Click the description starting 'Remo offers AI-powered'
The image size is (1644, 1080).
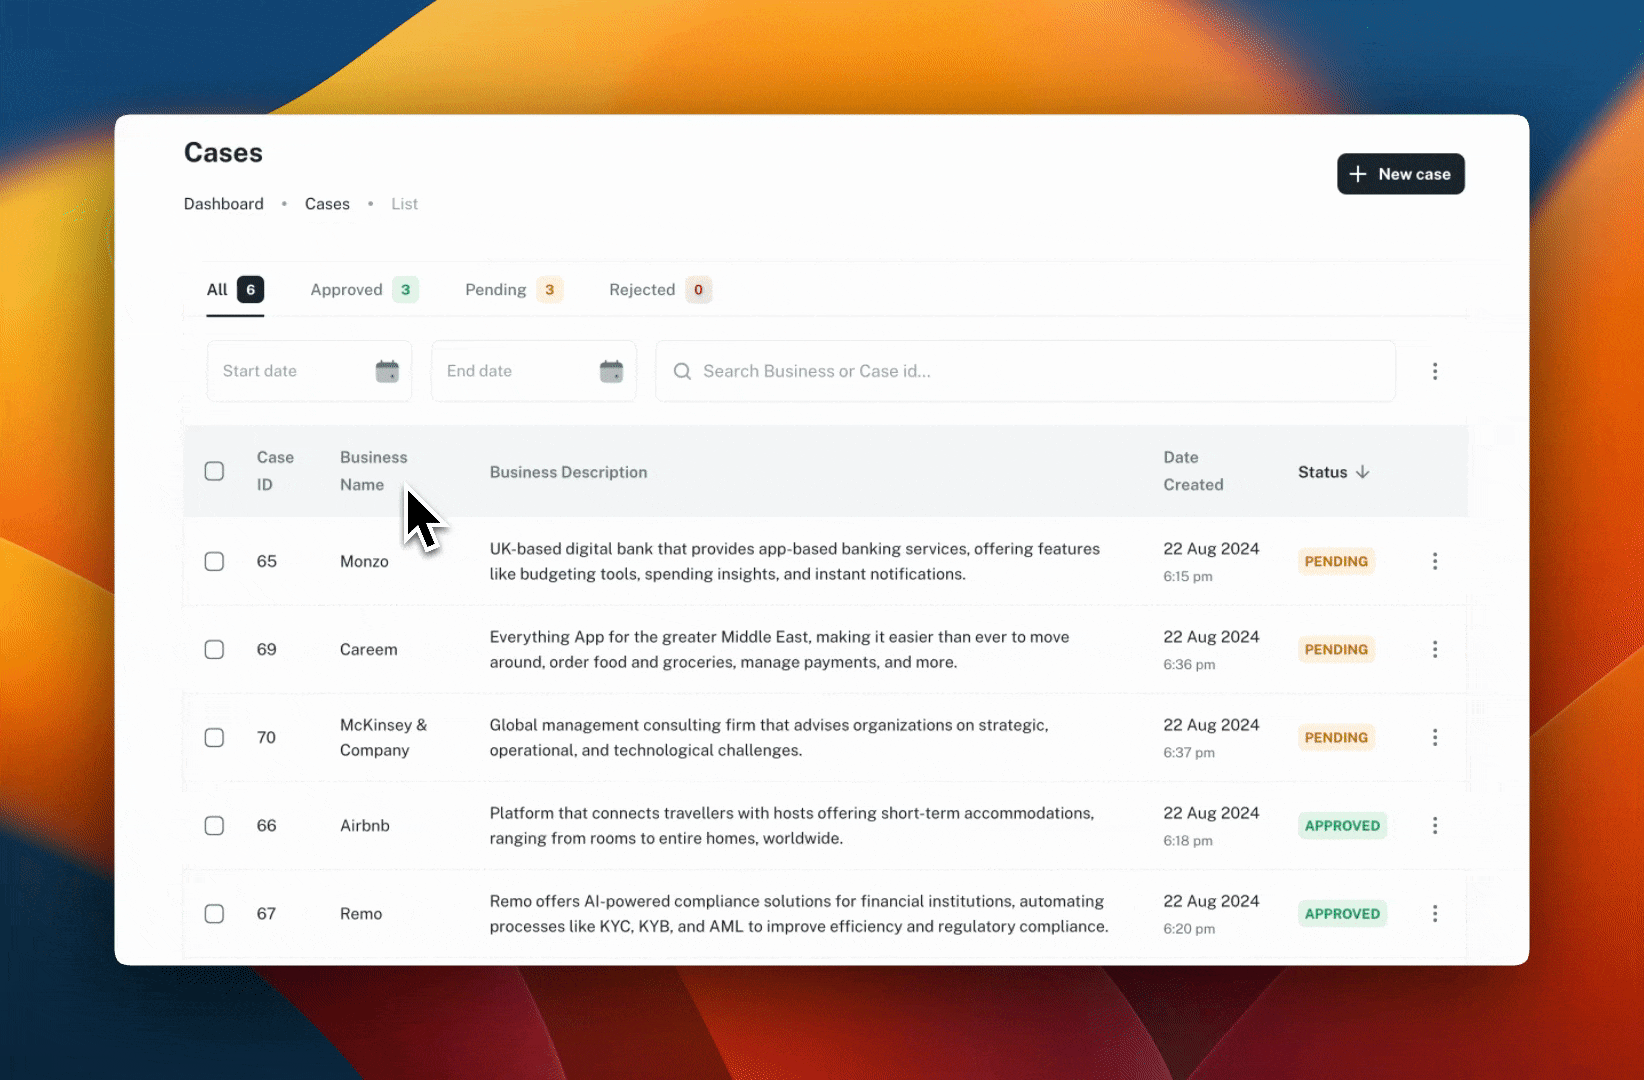[x=799, y=913]
